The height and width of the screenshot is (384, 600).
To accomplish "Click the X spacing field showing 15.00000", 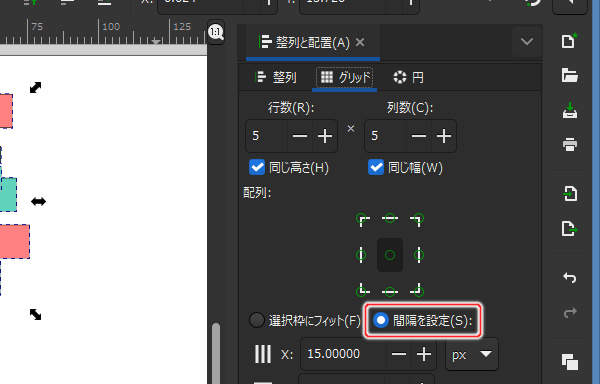I will [344, 354].
